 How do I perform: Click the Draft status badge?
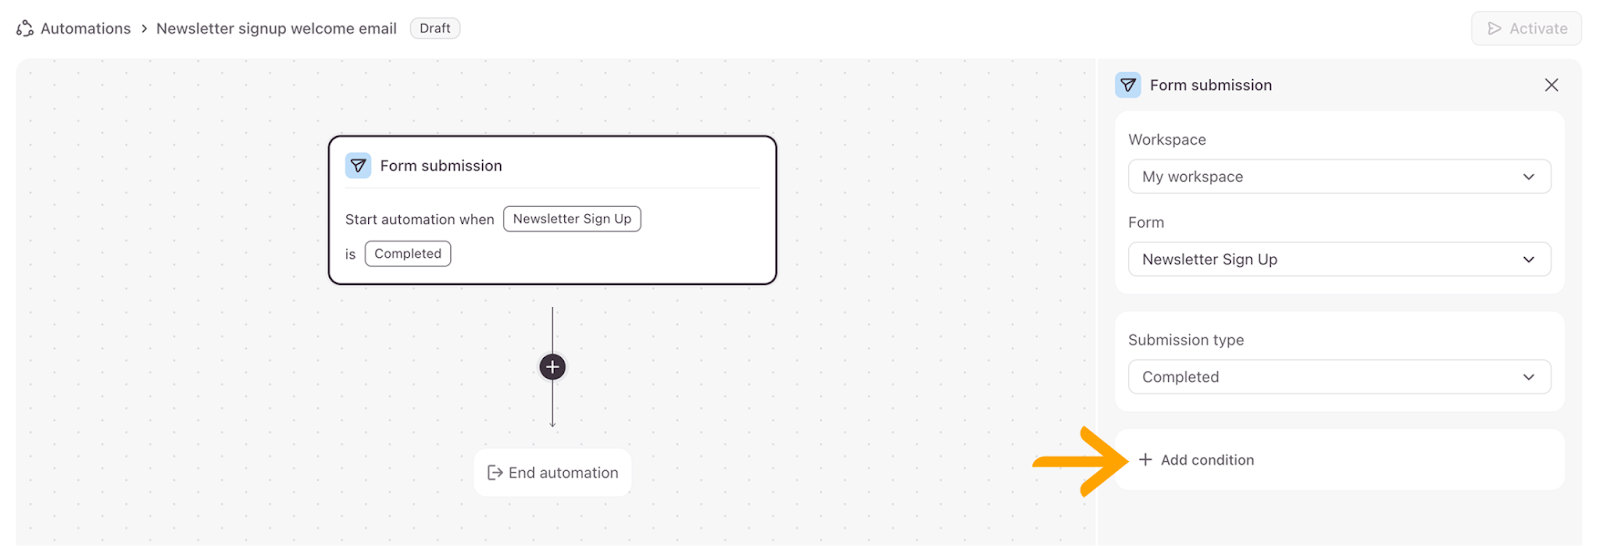click(435, 29)
